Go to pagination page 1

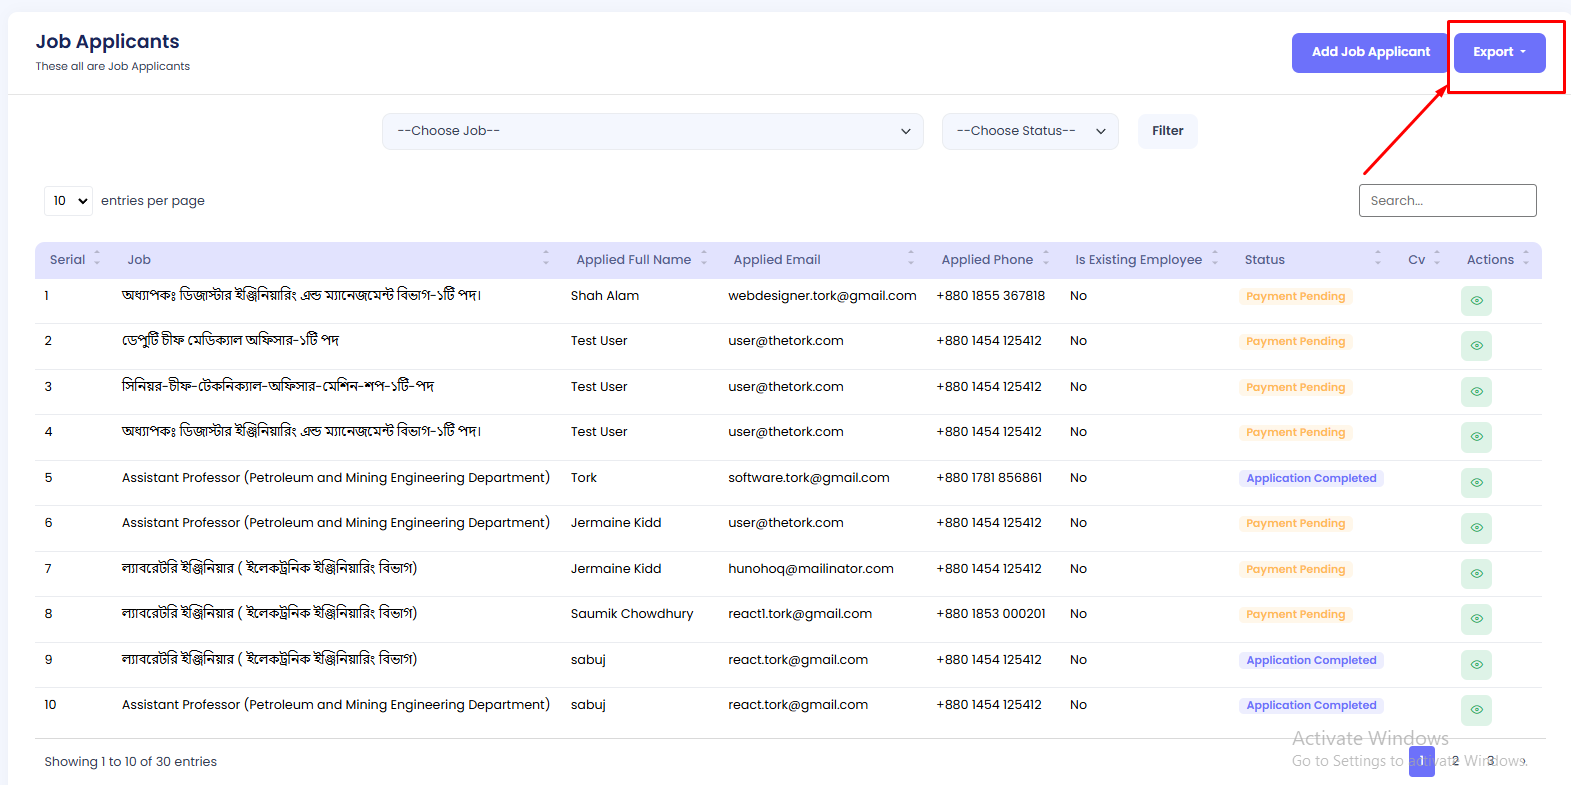pos(1421,761)
